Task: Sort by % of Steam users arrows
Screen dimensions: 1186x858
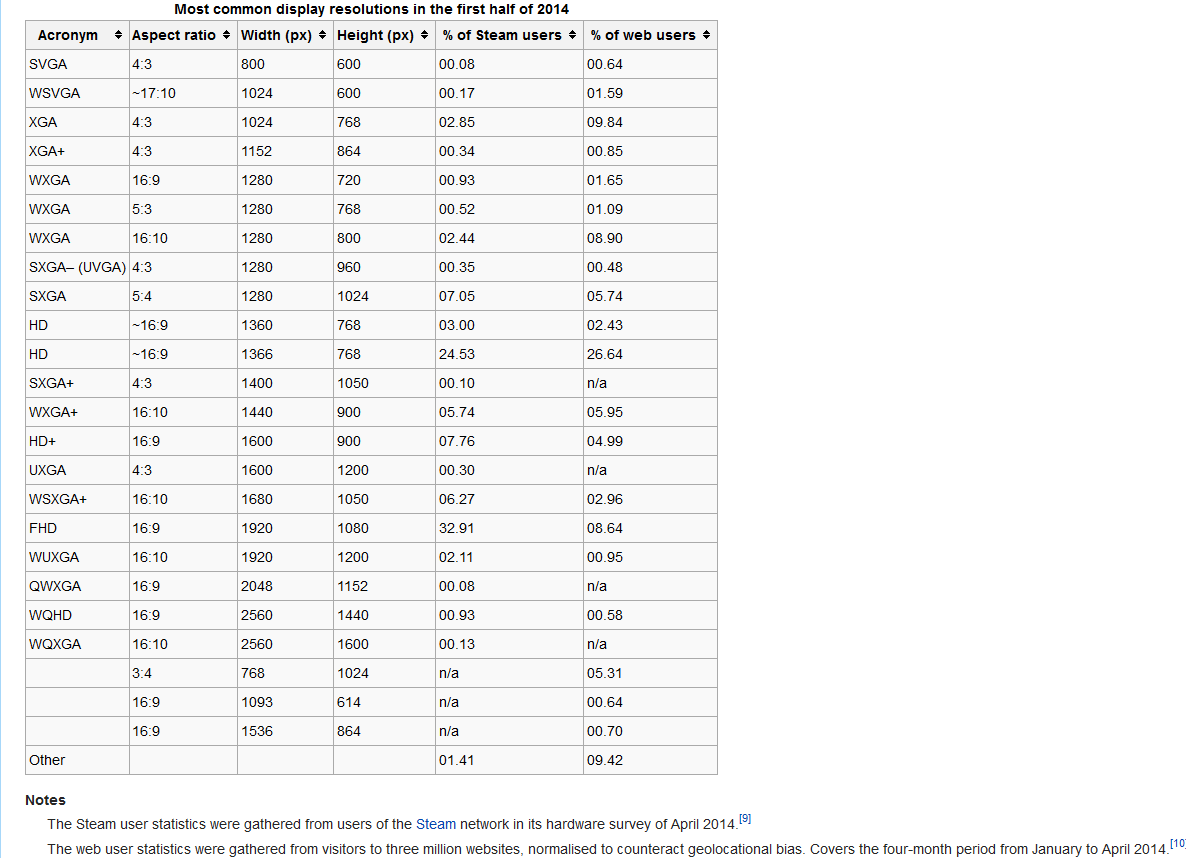Action: click(573, 35)
